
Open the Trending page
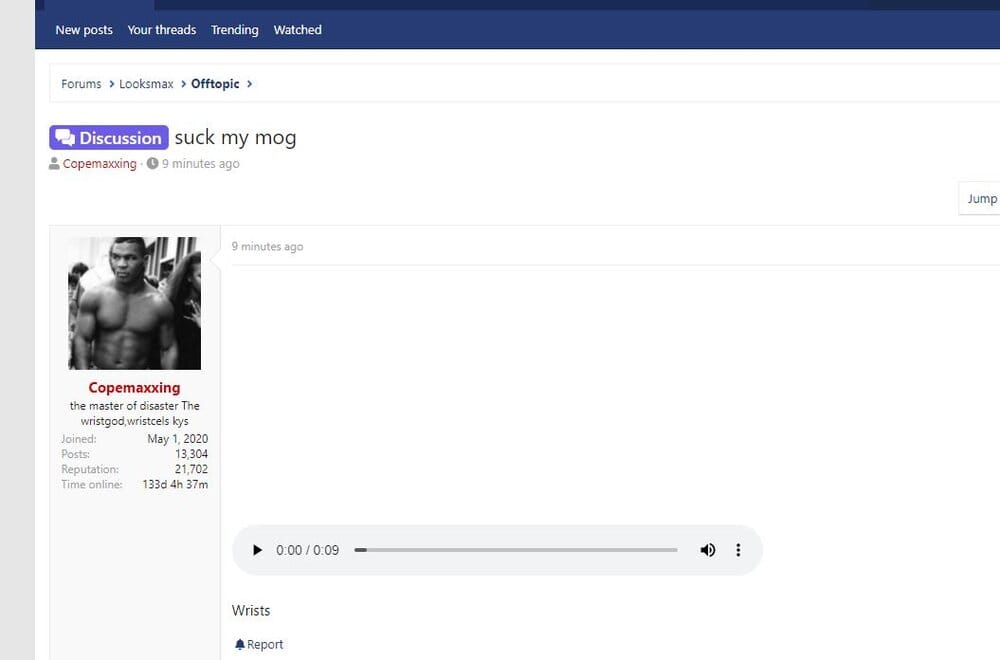click(235, 30)
